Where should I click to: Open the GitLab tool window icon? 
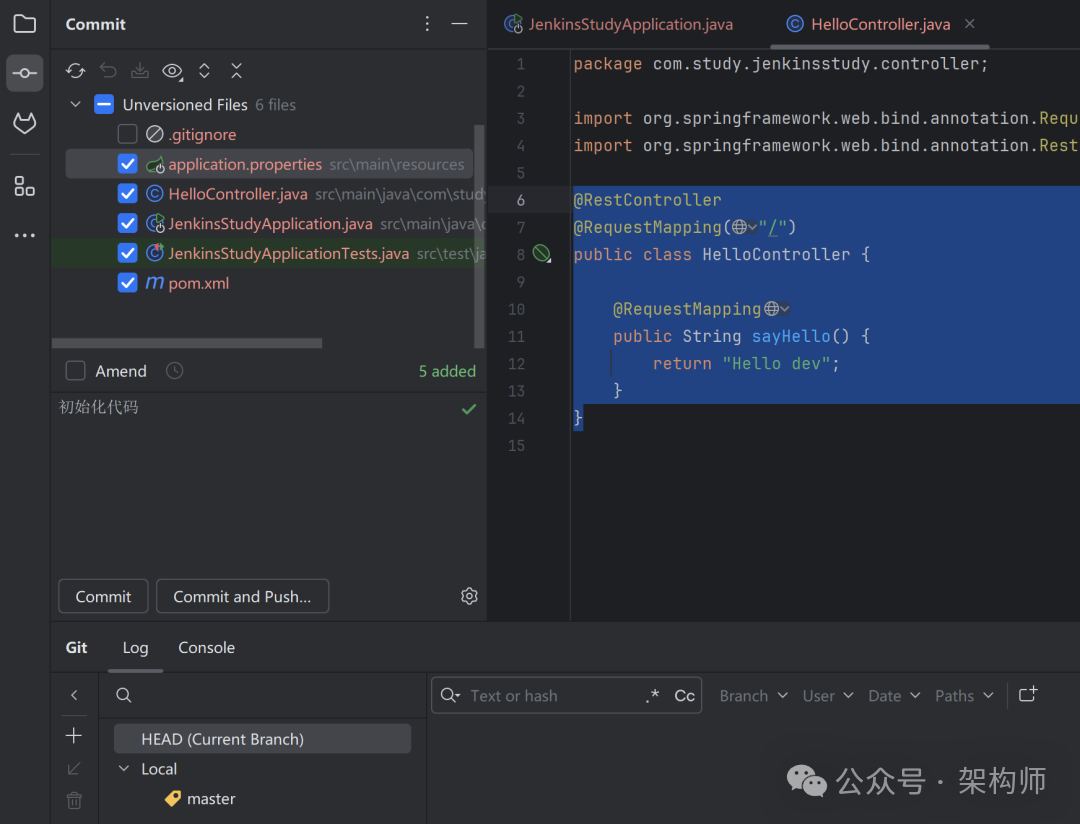(x=25, y=124)
